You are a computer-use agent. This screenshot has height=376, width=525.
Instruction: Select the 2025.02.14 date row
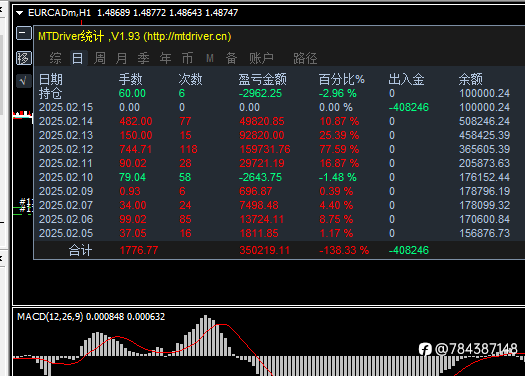coord(66,122)
